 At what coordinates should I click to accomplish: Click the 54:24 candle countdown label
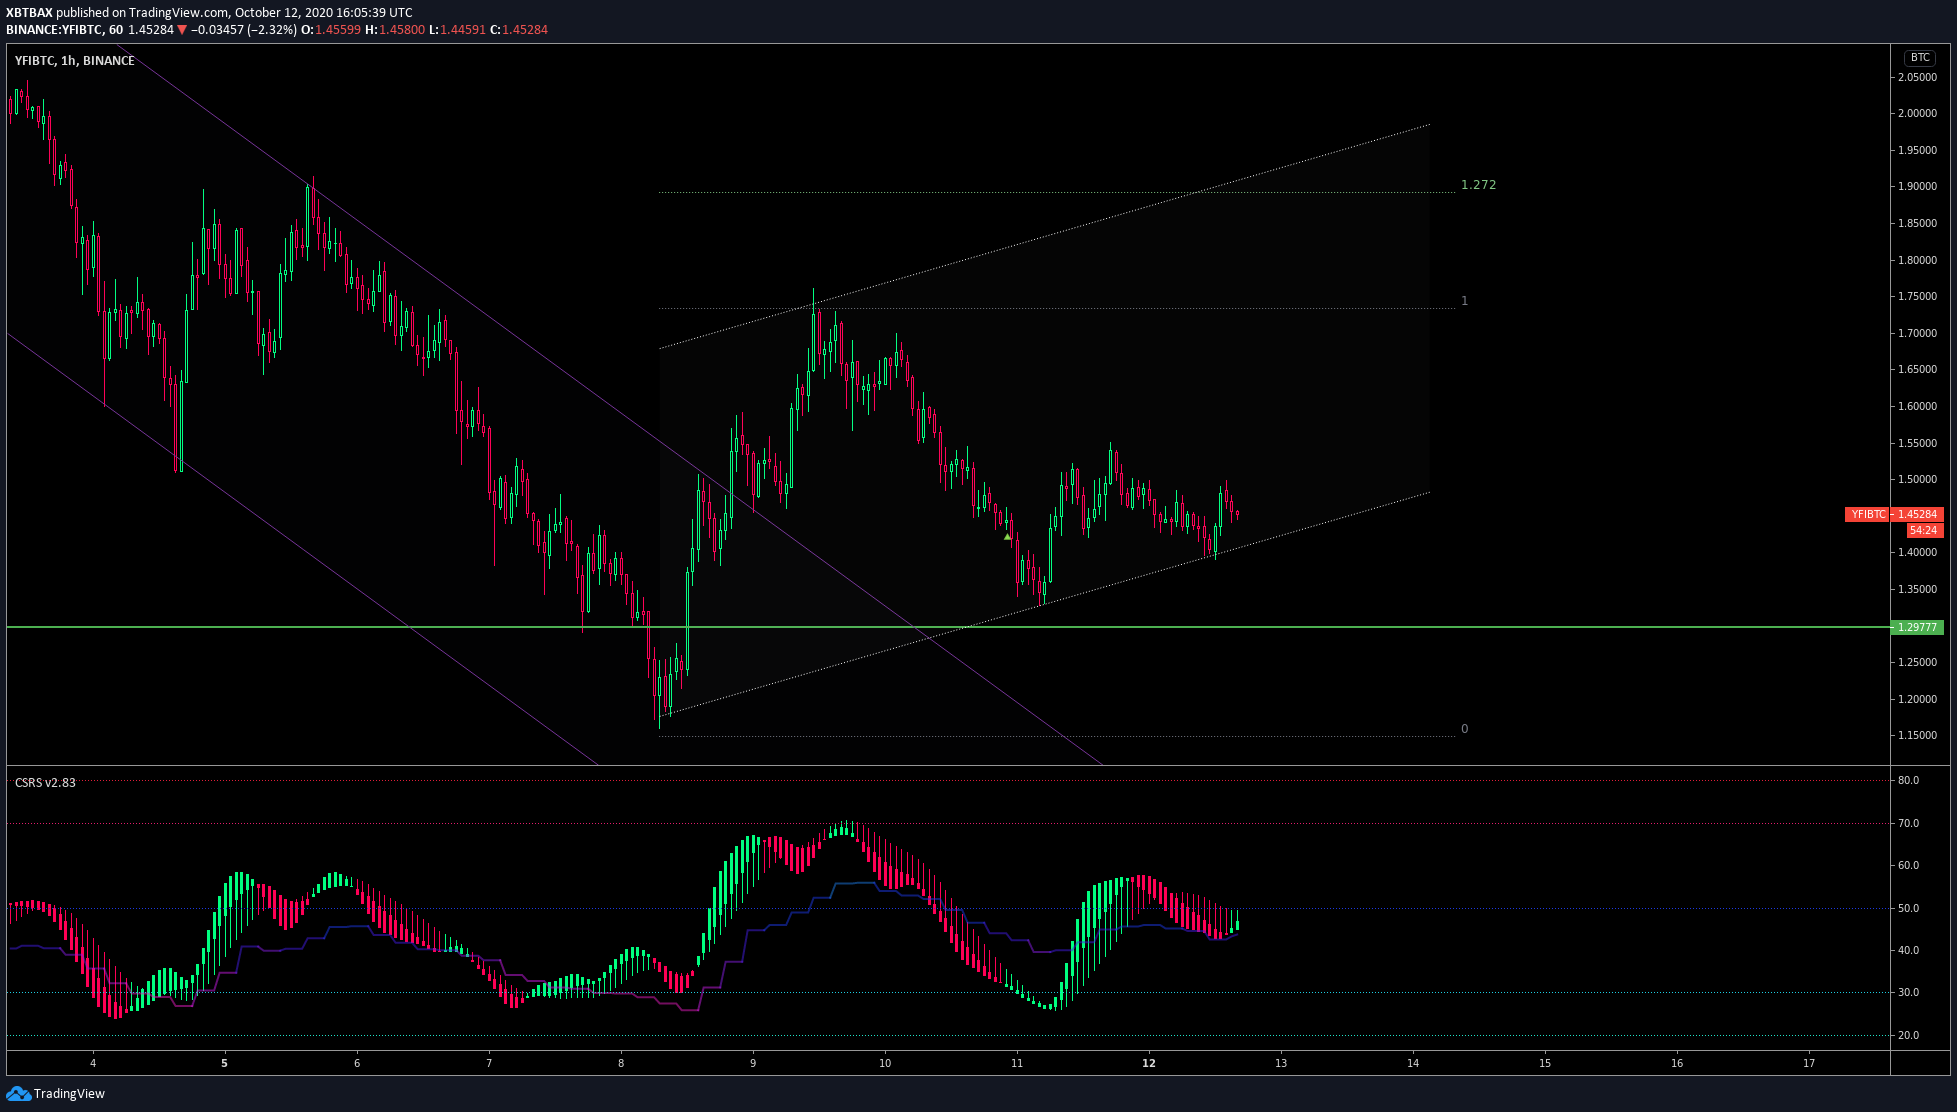[1923, 530]
